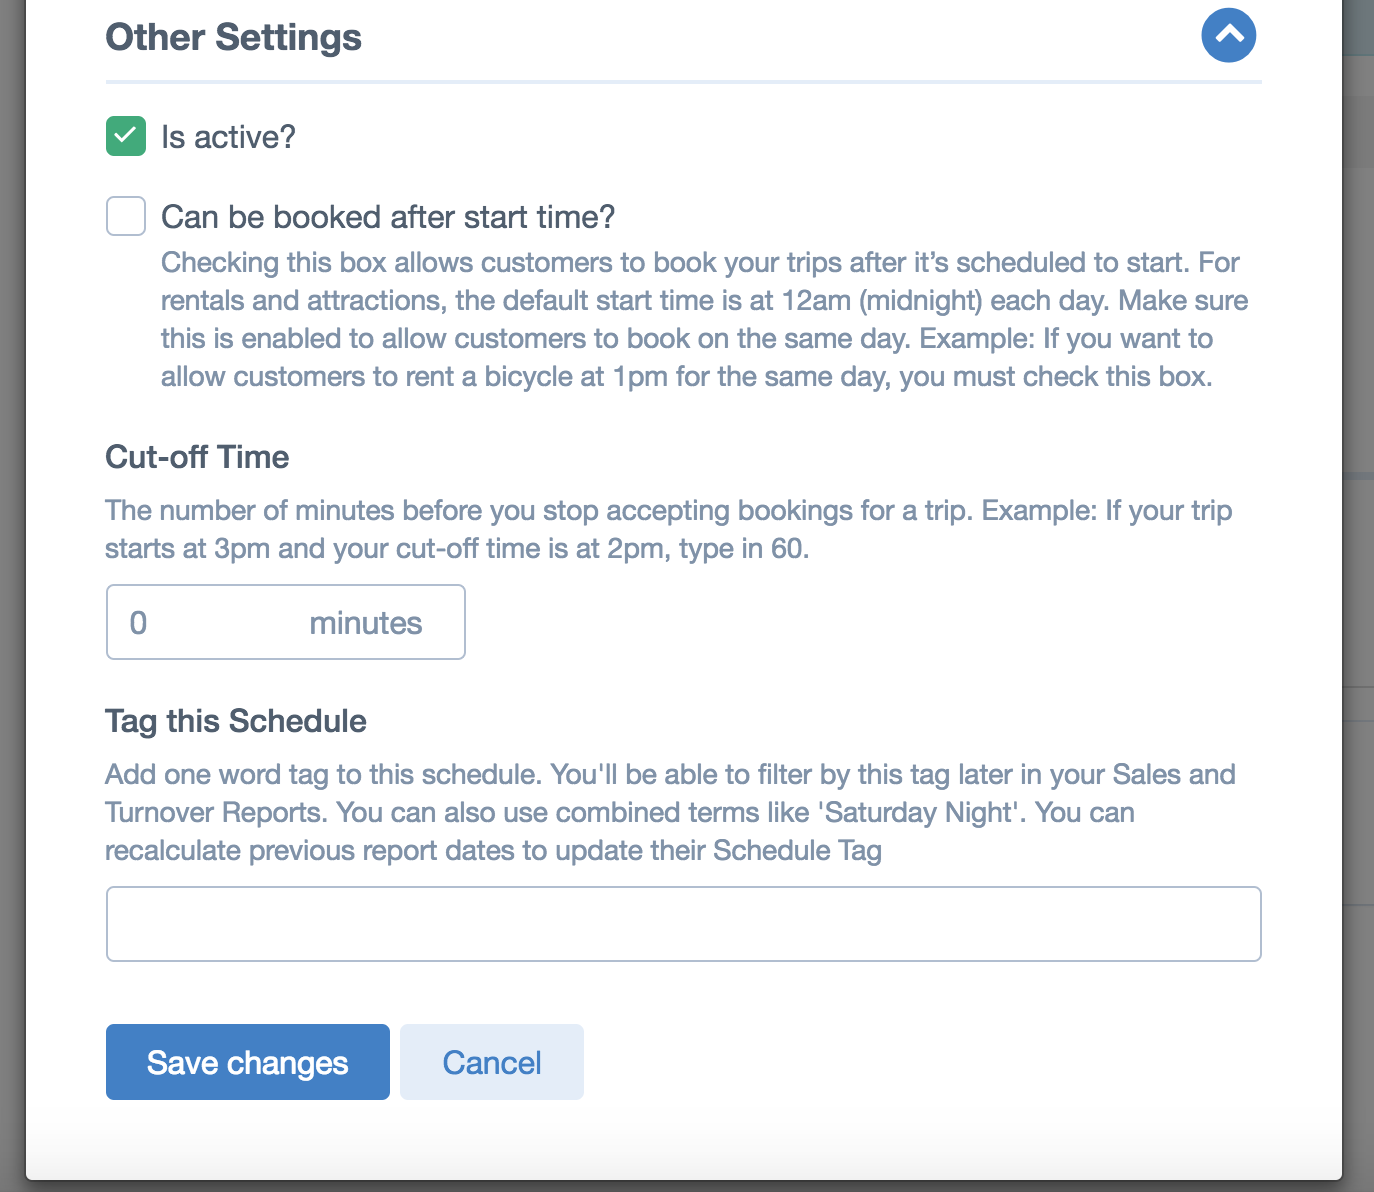The image size is (1374, 1192).
Task: Click the 'Is active?' label text
Action: (x=228, y=137)
